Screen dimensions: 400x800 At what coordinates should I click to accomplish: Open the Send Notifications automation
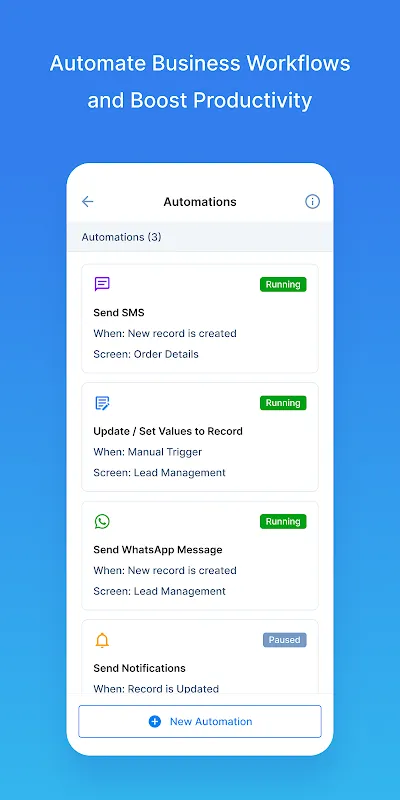click(200, 657)
